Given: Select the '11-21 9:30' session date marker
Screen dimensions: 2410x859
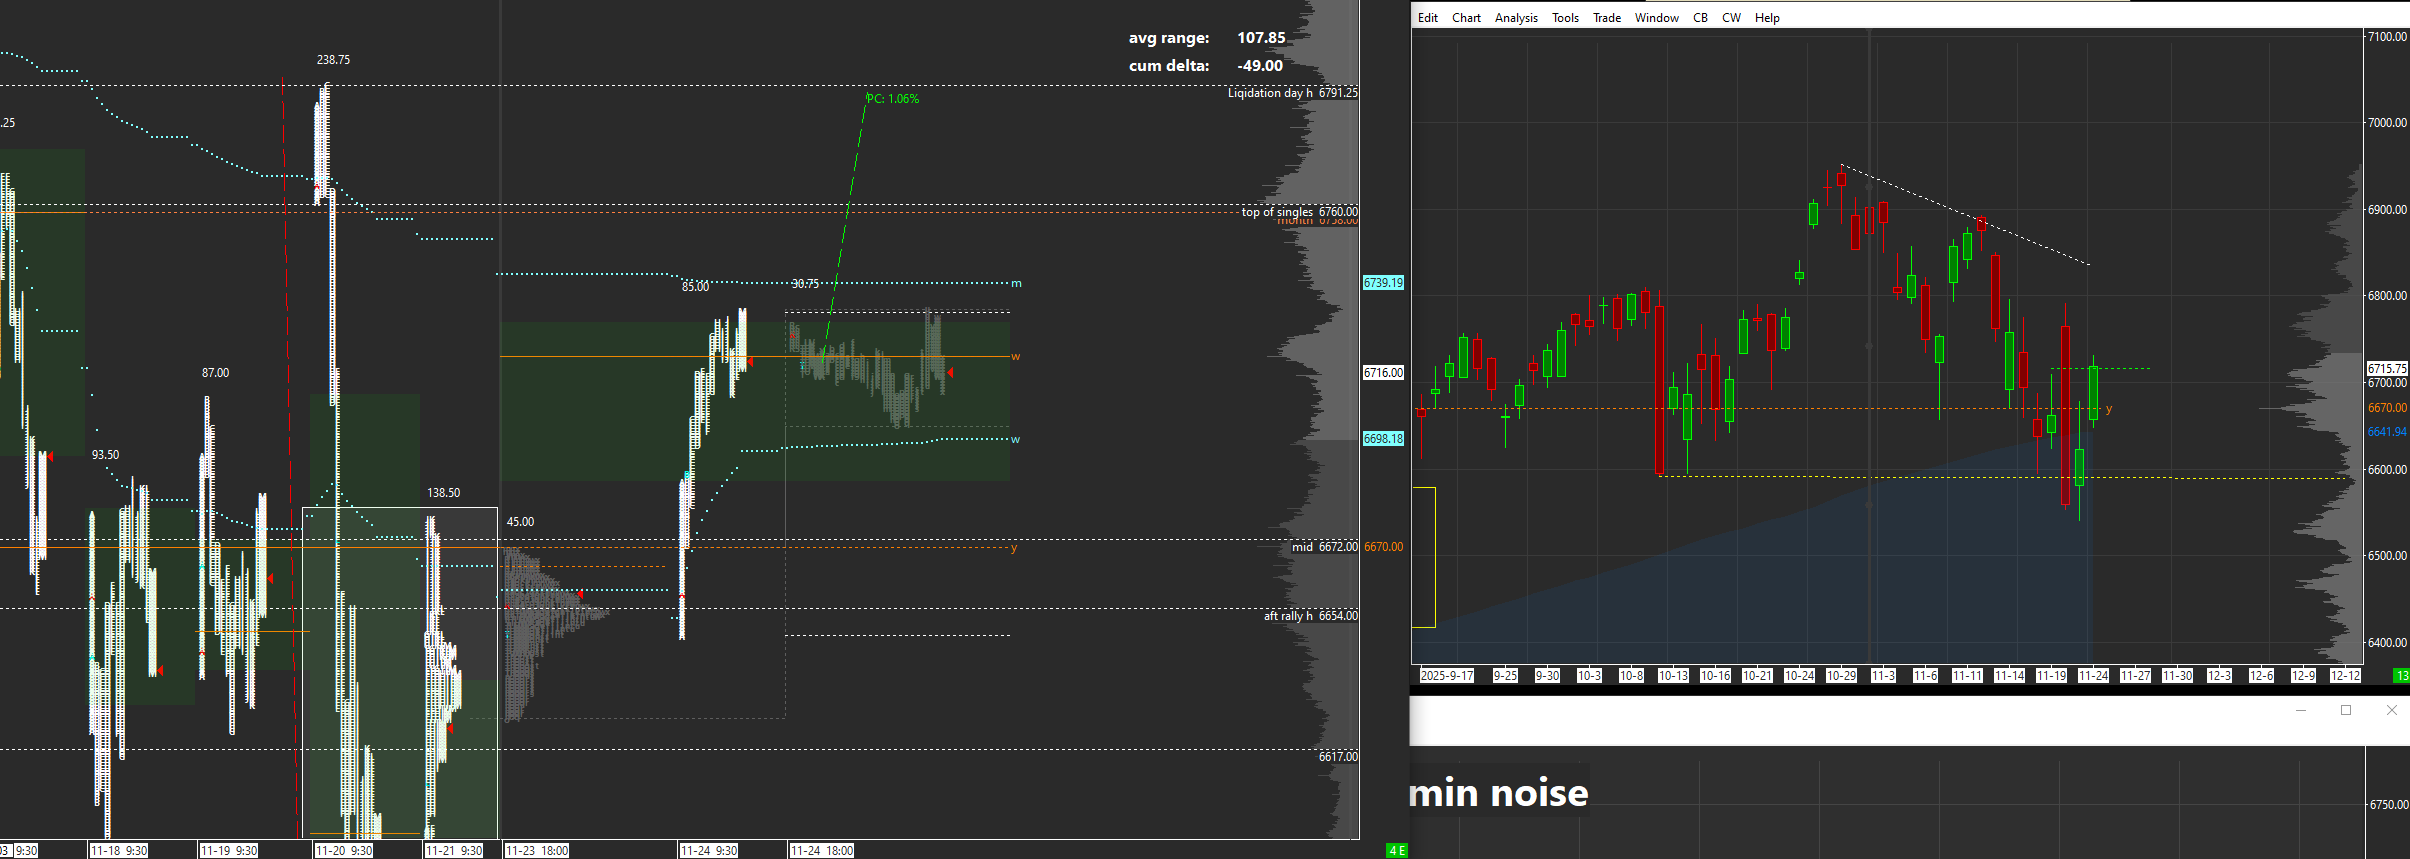Looking at the screenshot, I should click(x=454, y=851).
